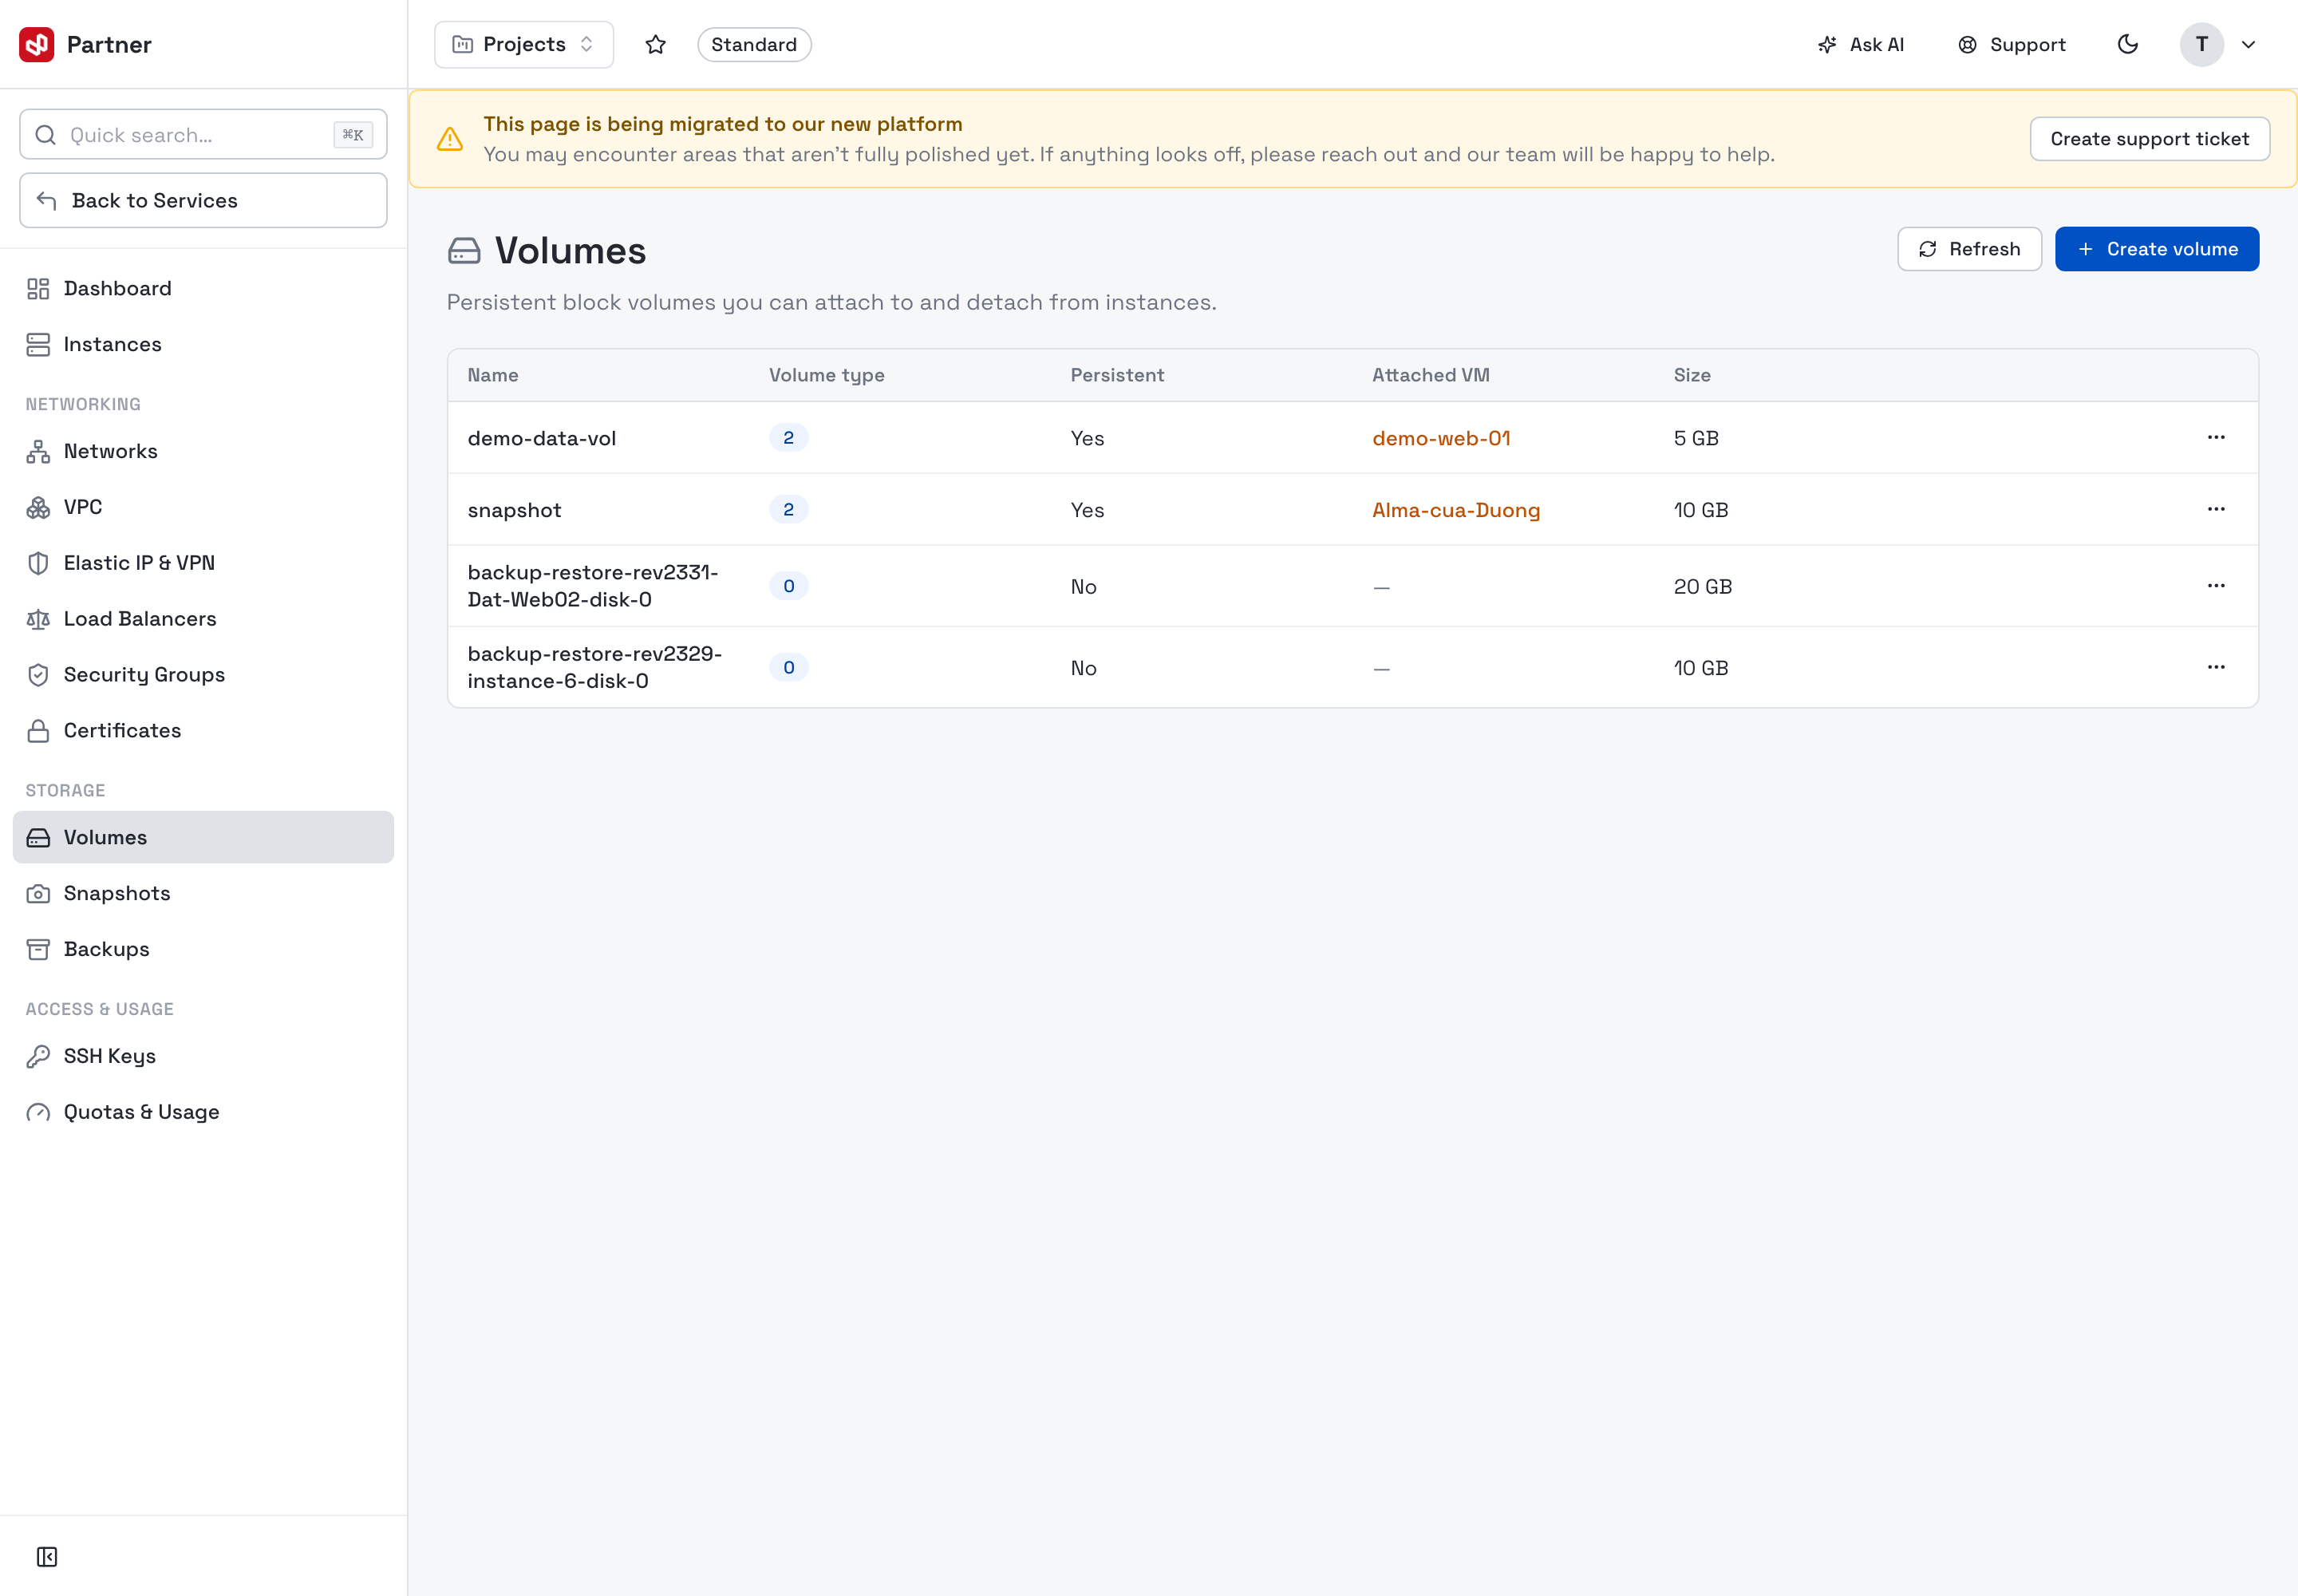Click volume name backup-restore-rev2331-Dat-Web02-disk-0
Screen dimensions: 2298x1596
593,586
